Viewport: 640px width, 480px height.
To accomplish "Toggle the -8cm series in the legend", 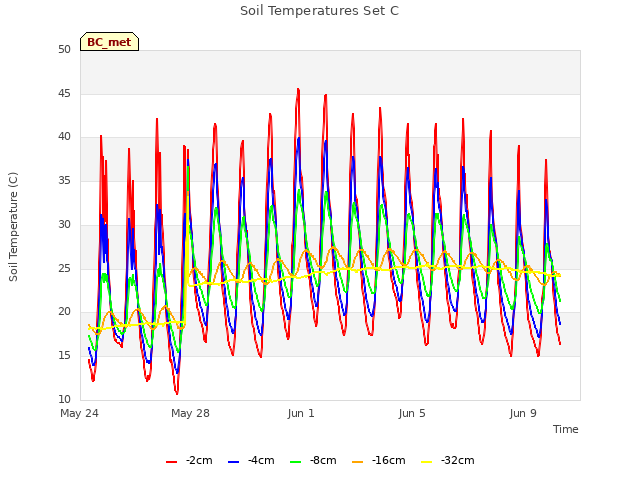I will [x=313, y=460].
